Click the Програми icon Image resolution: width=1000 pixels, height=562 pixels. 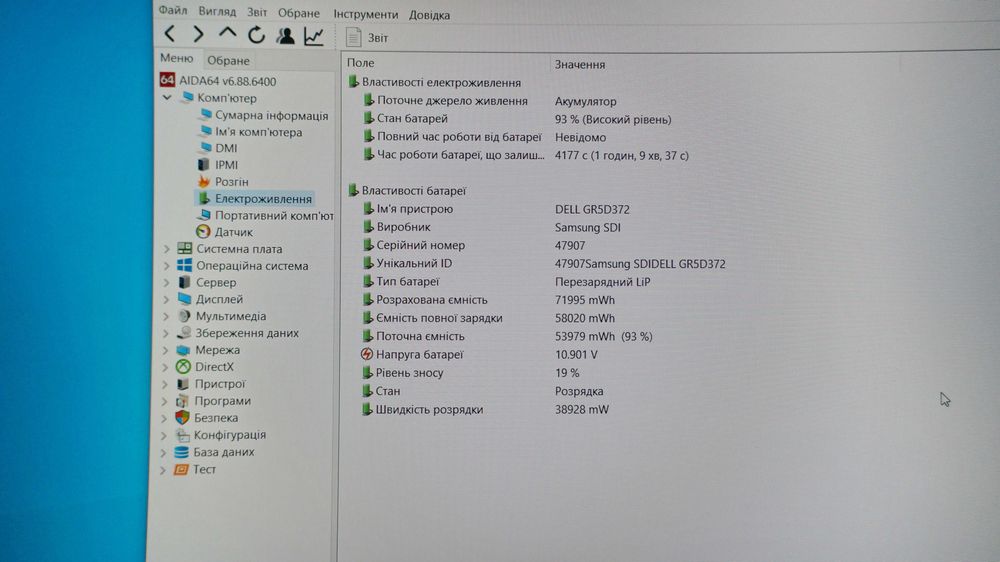click(182, 401)
